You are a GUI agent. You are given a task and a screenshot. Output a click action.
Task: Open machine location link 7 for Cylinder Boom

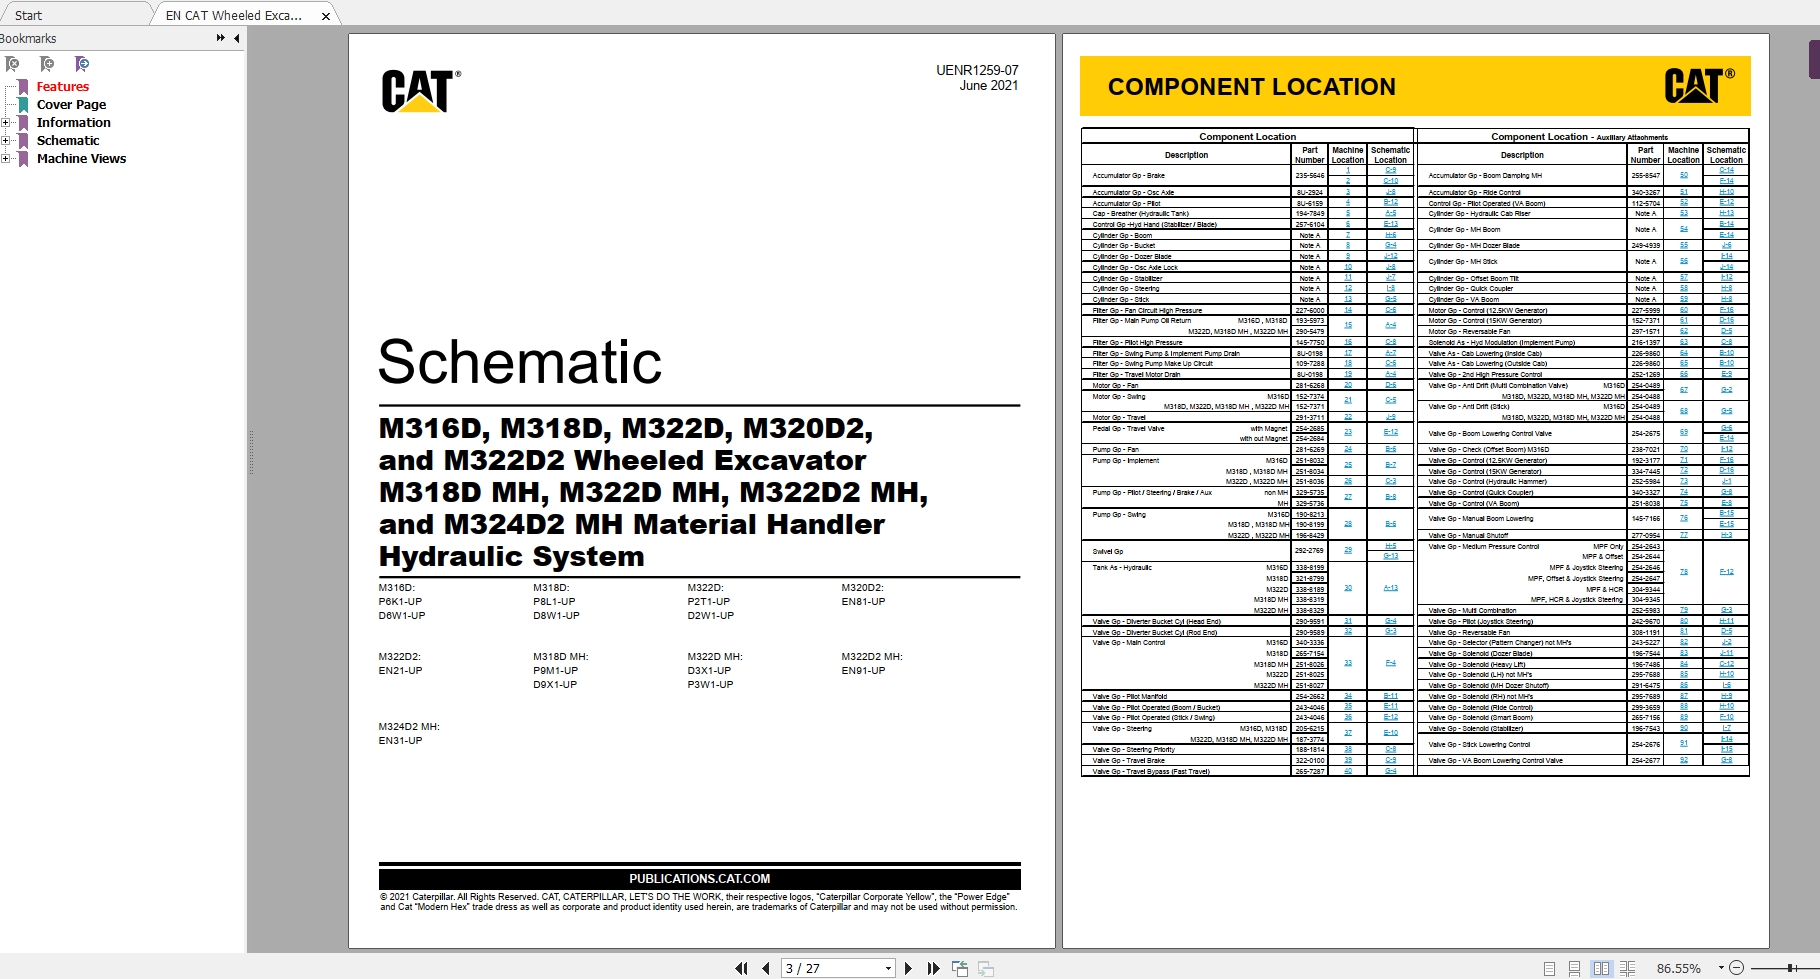point(1348,235)
